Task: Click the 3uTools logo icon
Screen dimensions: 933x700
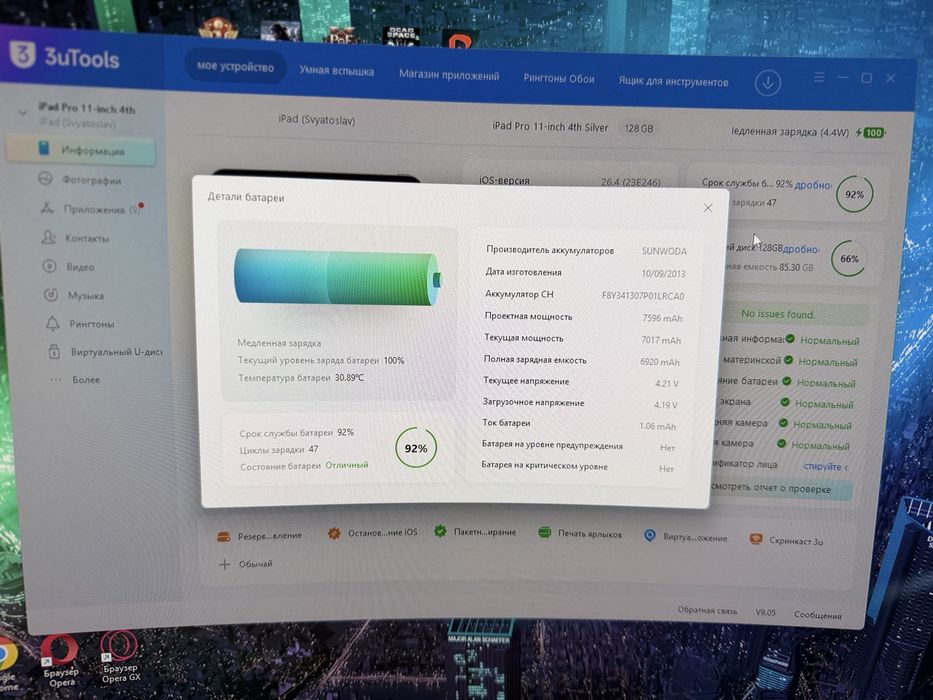Action: pyautogui.click(x=22, y=55)
